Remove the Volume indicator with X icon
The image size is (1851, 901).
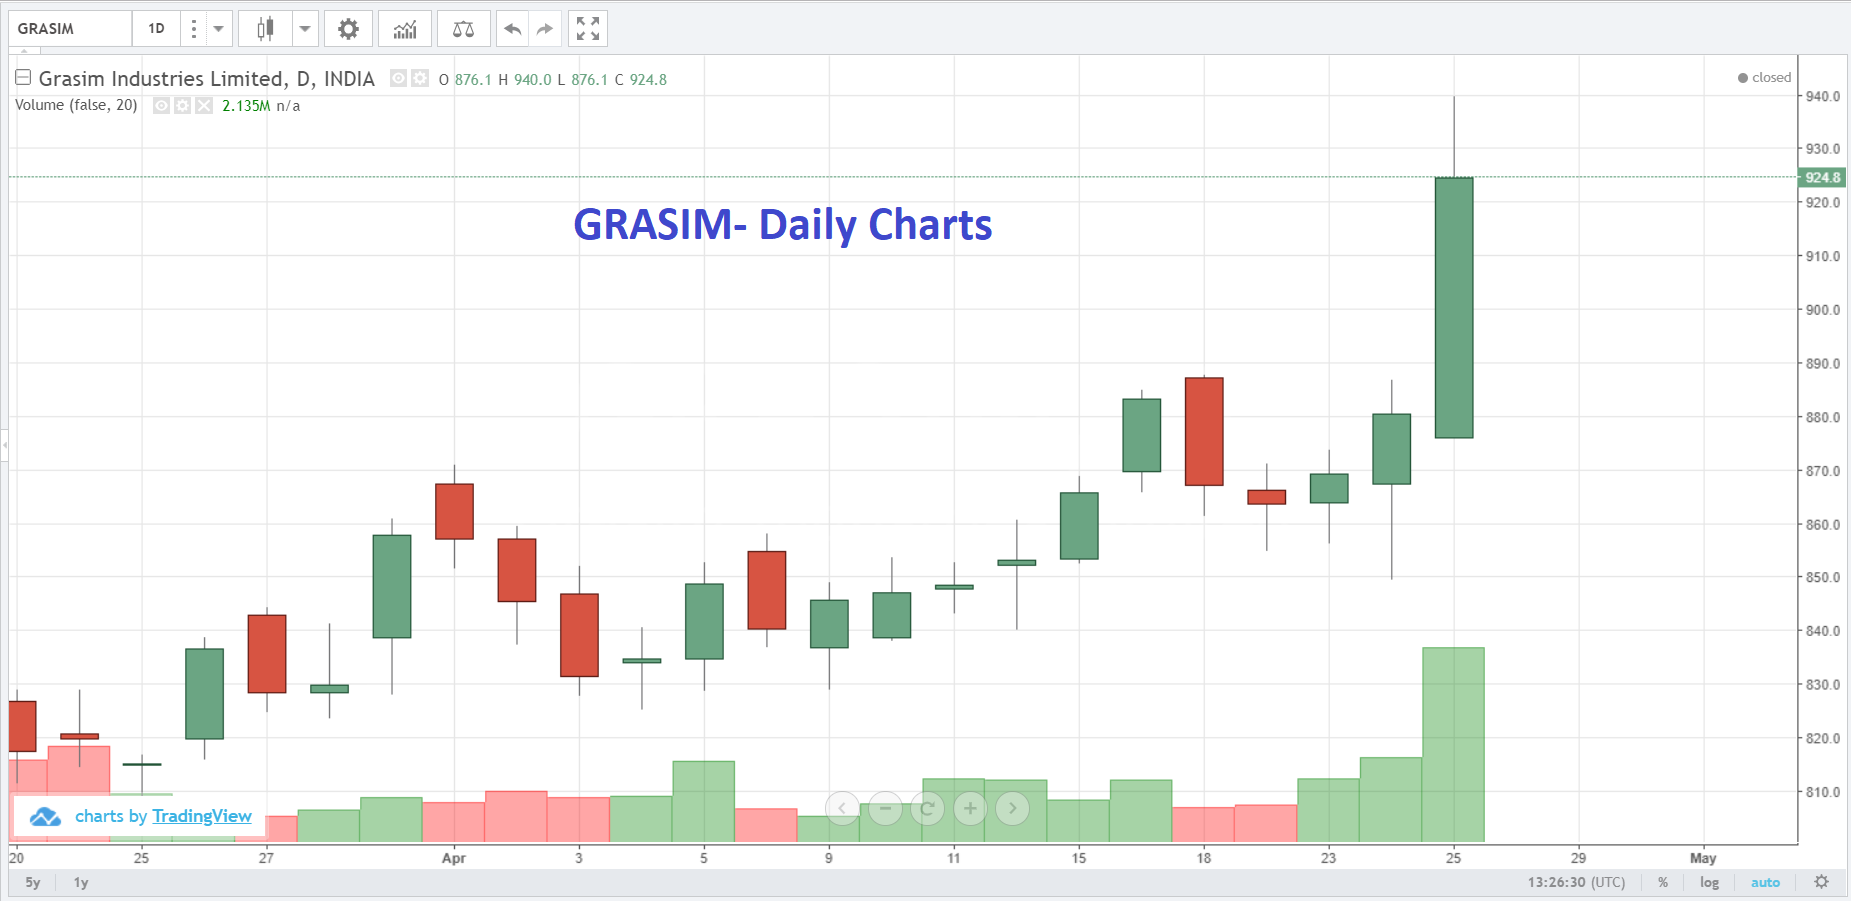[204, 105]
